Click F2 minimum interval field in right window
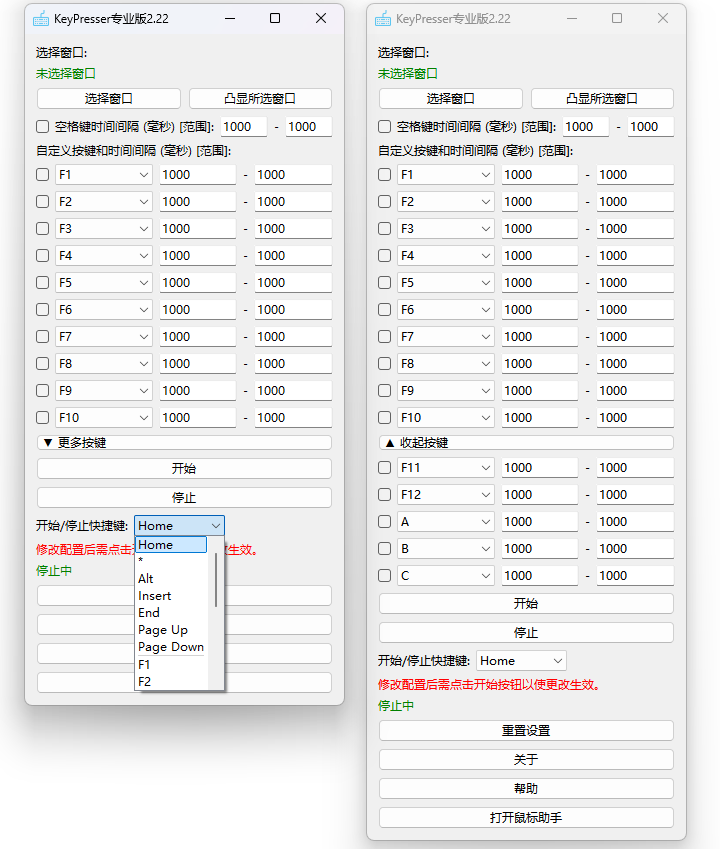Image resolution: width=720 pixels, height=849 pixels. pyautogui.click(x=540, y=202)
